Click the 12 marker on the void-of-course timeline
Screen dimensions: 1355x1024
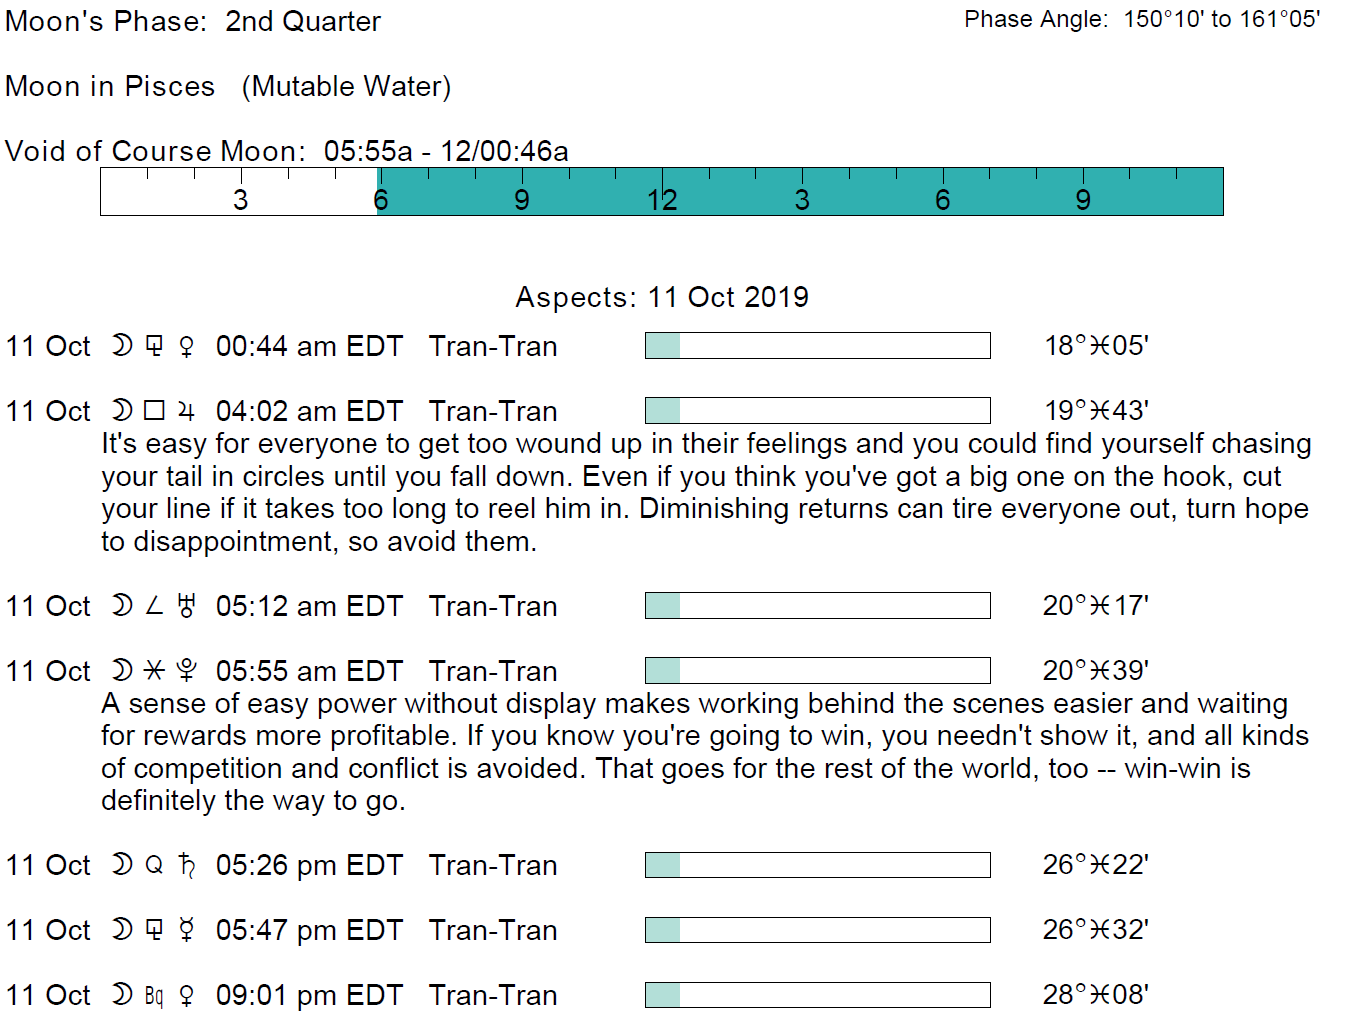pos(662,200)
